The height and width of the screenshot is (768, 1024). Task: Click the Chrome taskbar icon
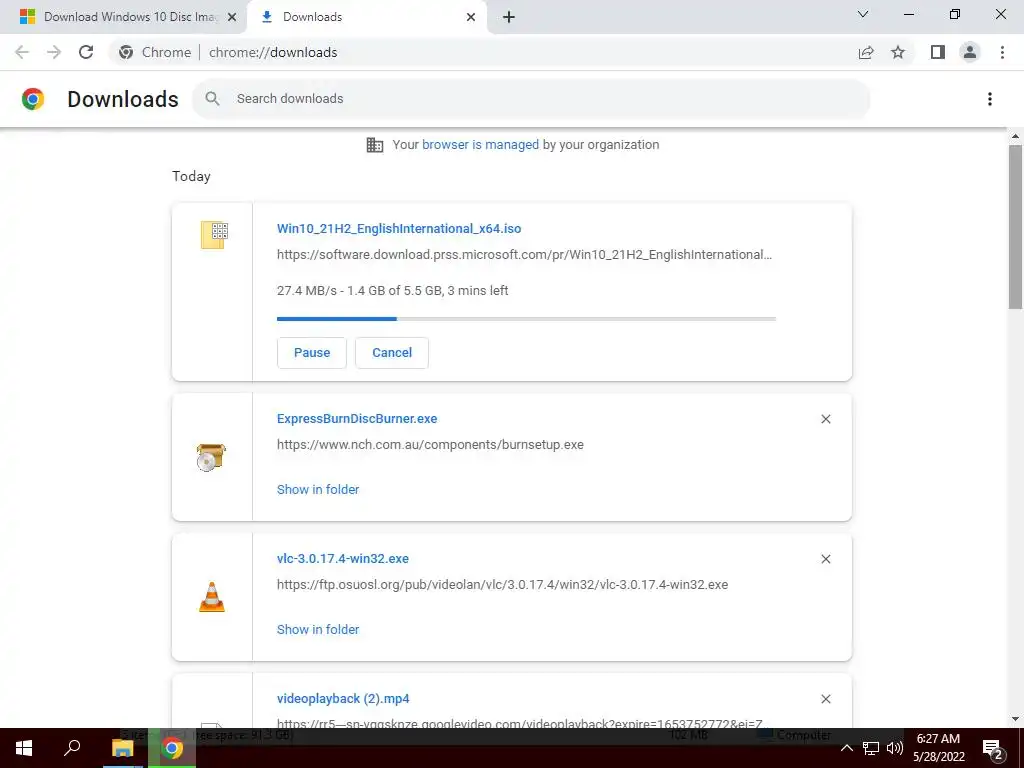pyautogui.click(x=172, y=748)
